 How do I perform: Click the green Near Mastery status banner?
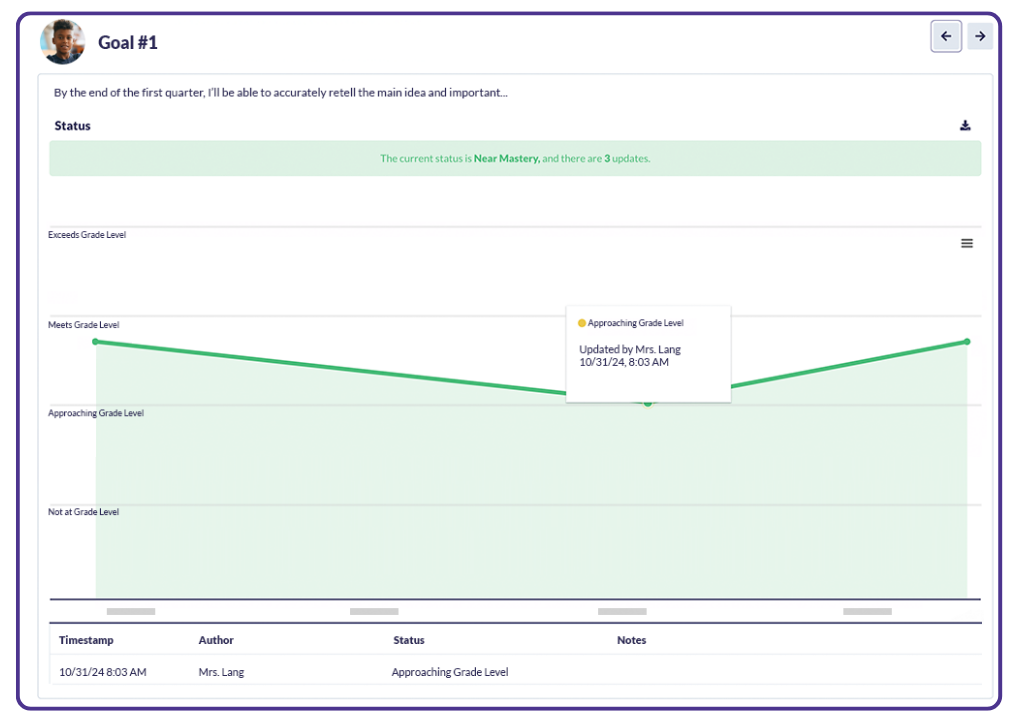pyautogui.click(x=515, y=158)
